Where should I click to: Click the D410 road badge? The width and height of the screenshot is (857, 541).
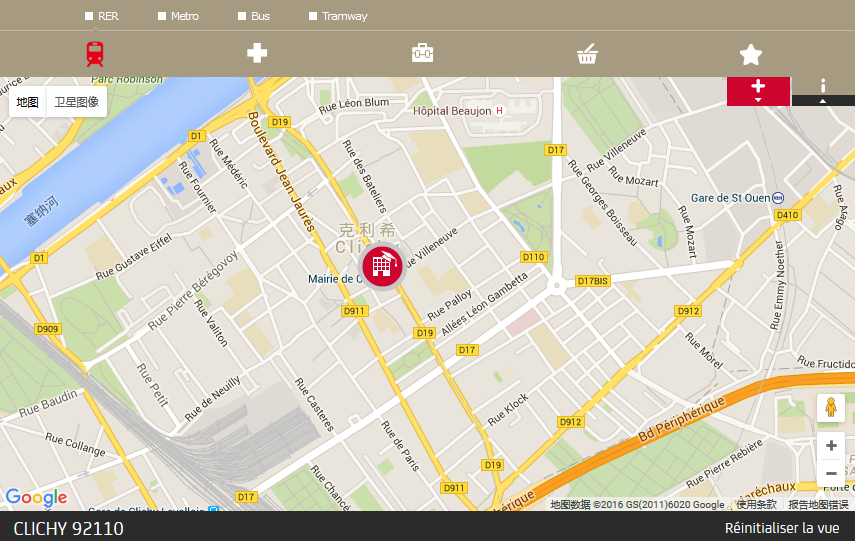tap(788, 215)
